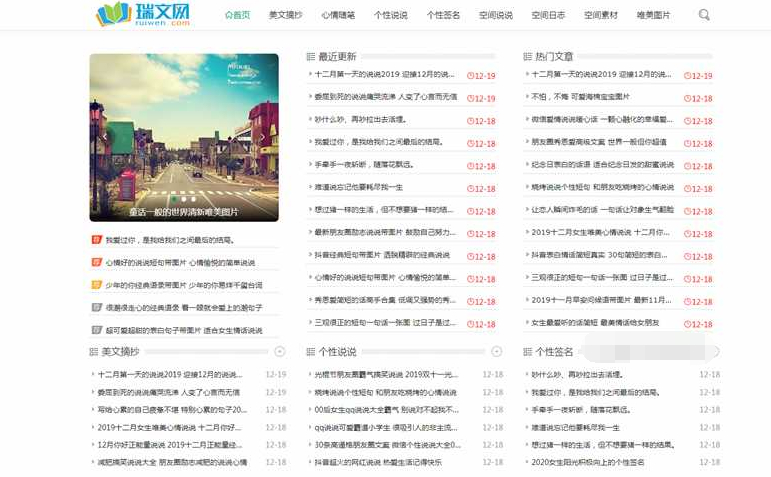This screenshot has width=771, height=477.
Task: Click the 热门文章 section heading
Action: coord(554,57)
